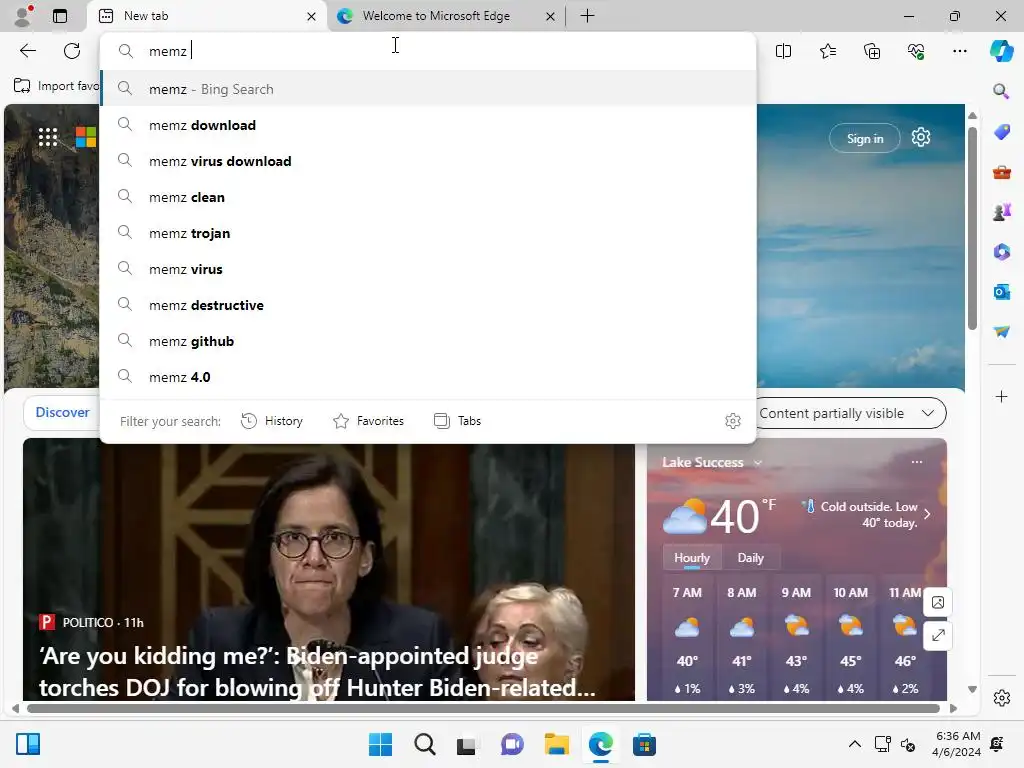Open Windows Start button
The image size is (1024, 768).
pos(380,744)
